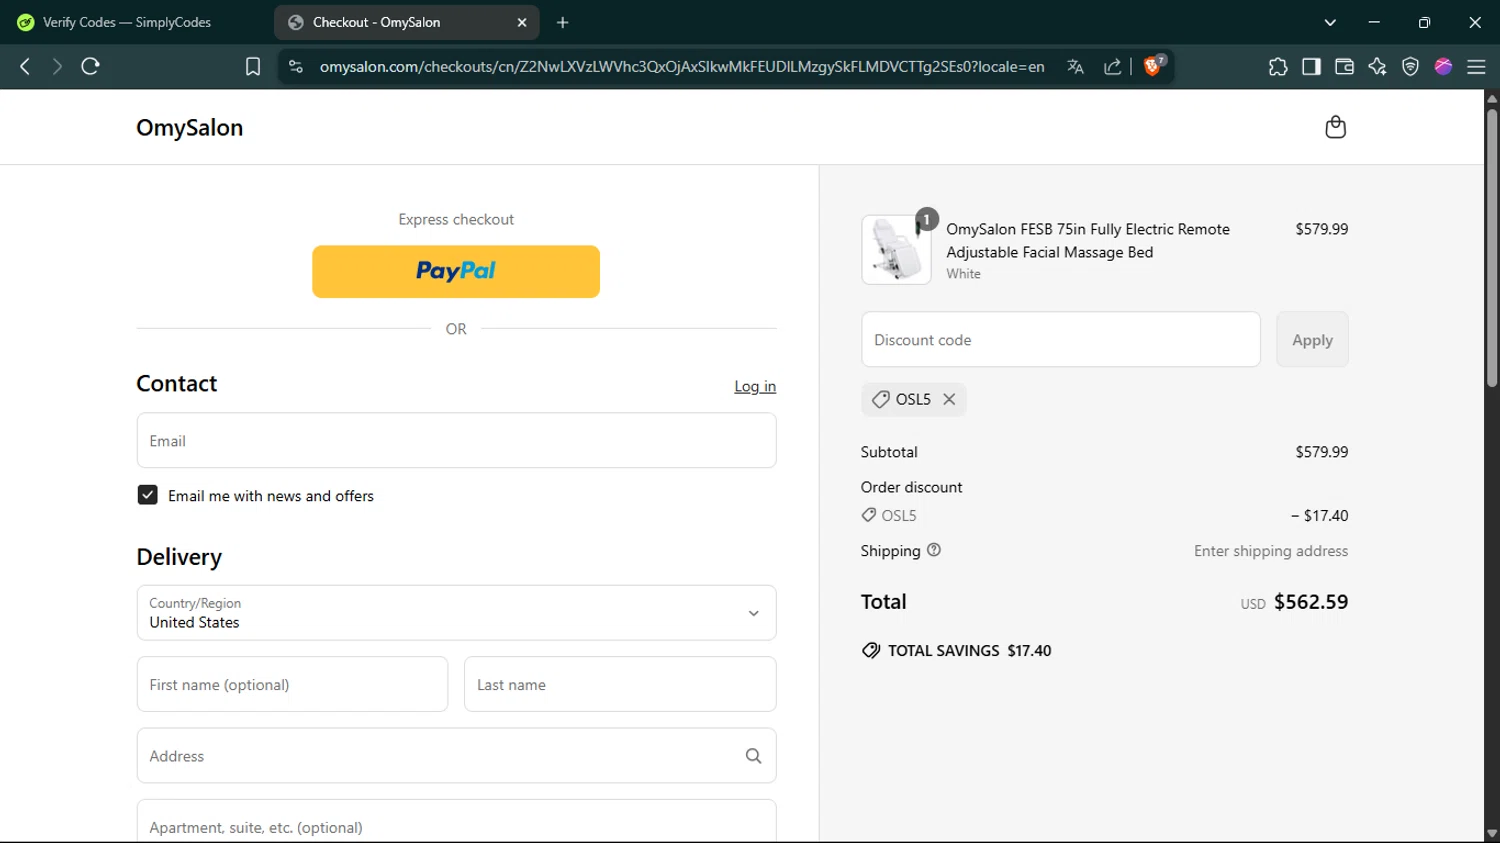Restore down the browser window

[1424, 22]
